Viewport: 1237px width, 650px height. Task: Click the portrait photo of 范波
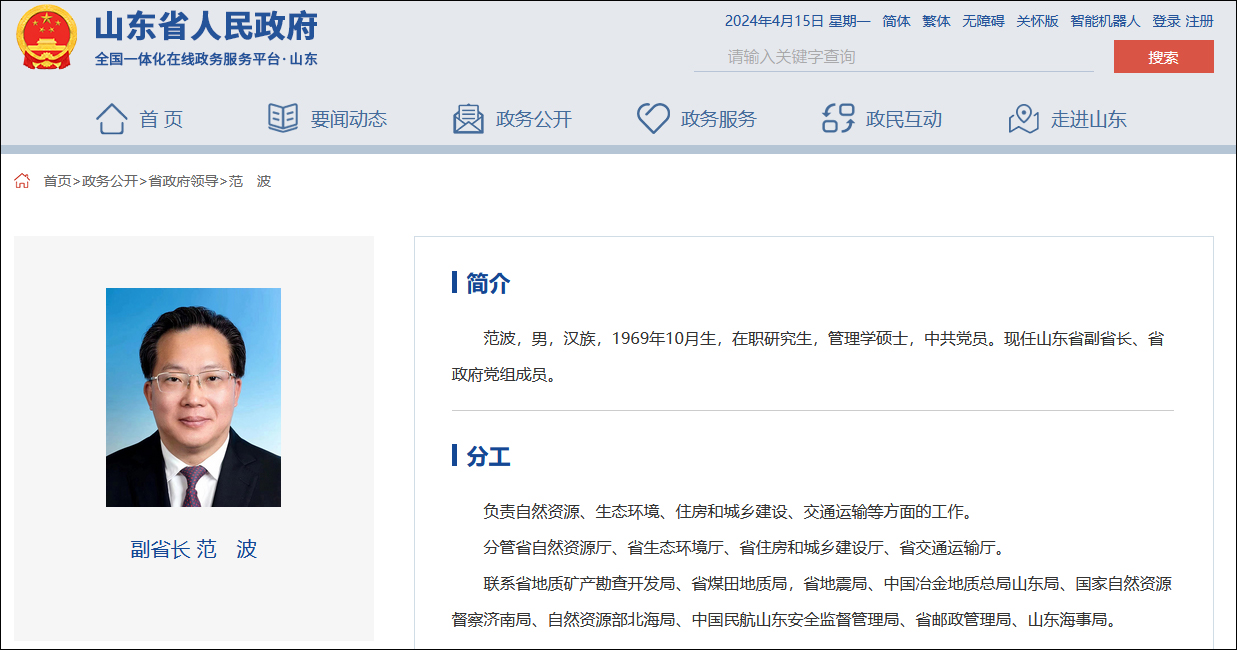(193, 397)
